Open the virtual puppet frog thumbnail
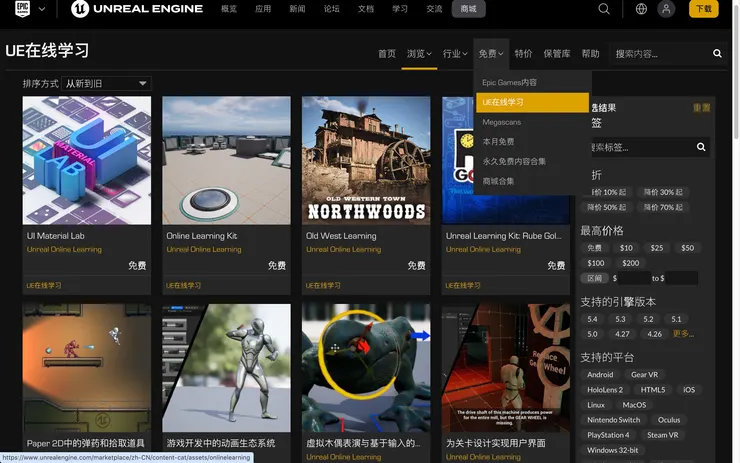Viewport: 740px width, 463px height. click(x=366, y=368)
